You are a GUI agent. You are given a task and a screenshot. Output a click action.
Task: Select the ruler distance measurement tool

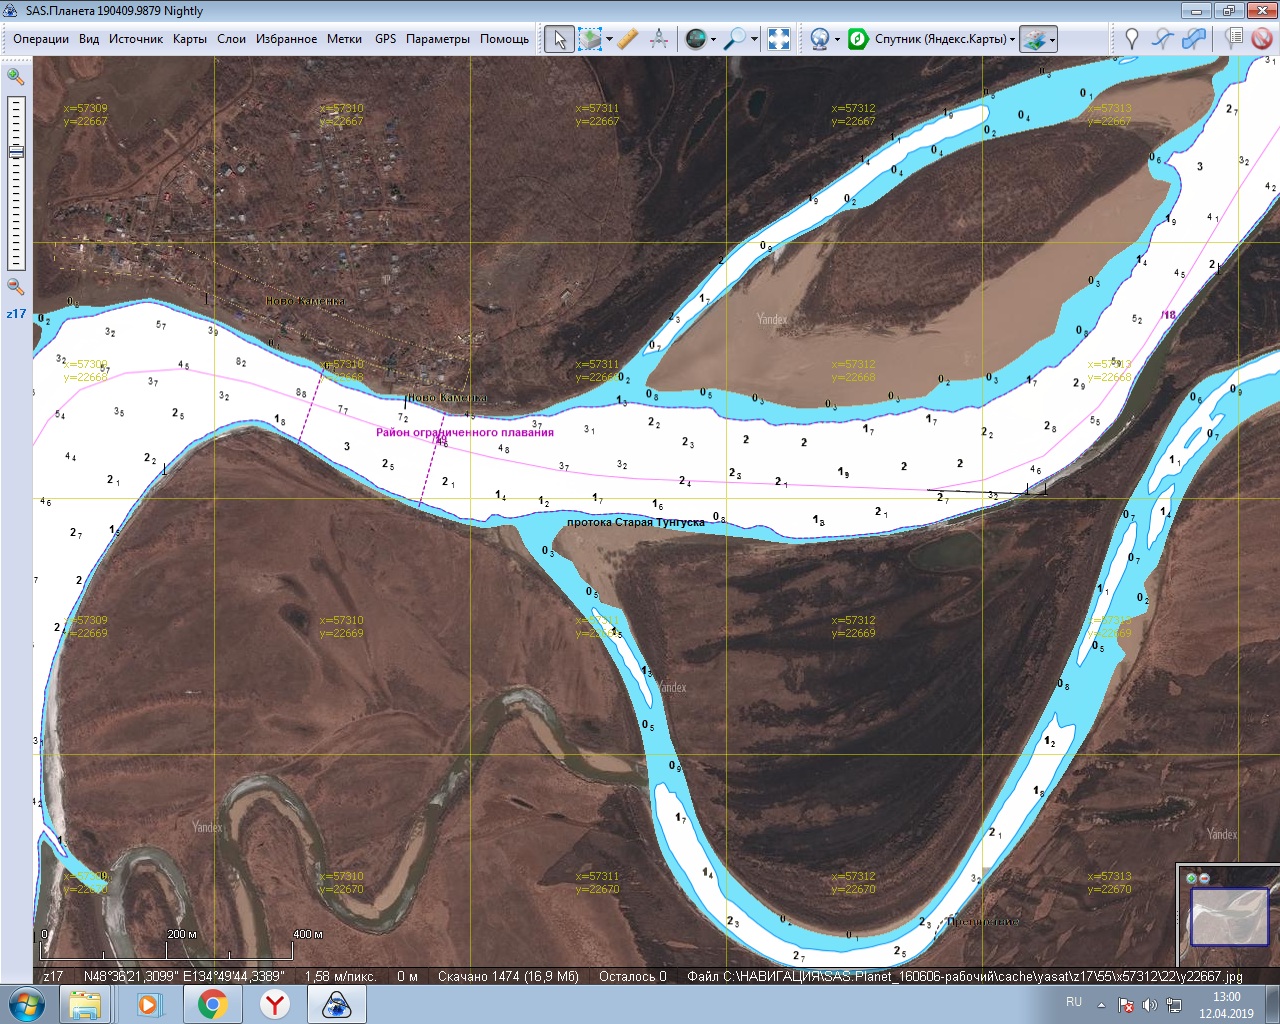click(x=627, y=39)
